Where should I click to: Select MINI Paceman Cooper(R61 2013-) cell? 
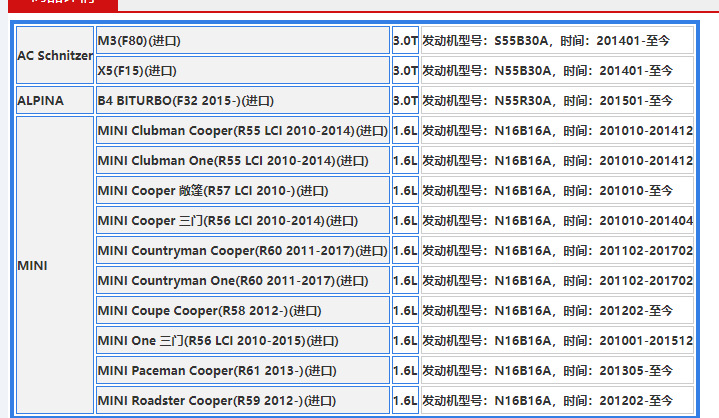coord(243,371)
